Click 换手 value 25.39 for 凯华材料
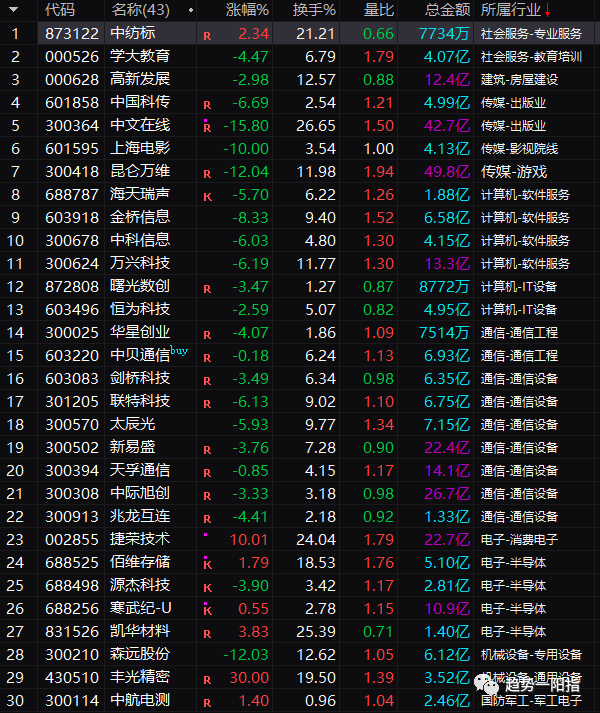 316,632
